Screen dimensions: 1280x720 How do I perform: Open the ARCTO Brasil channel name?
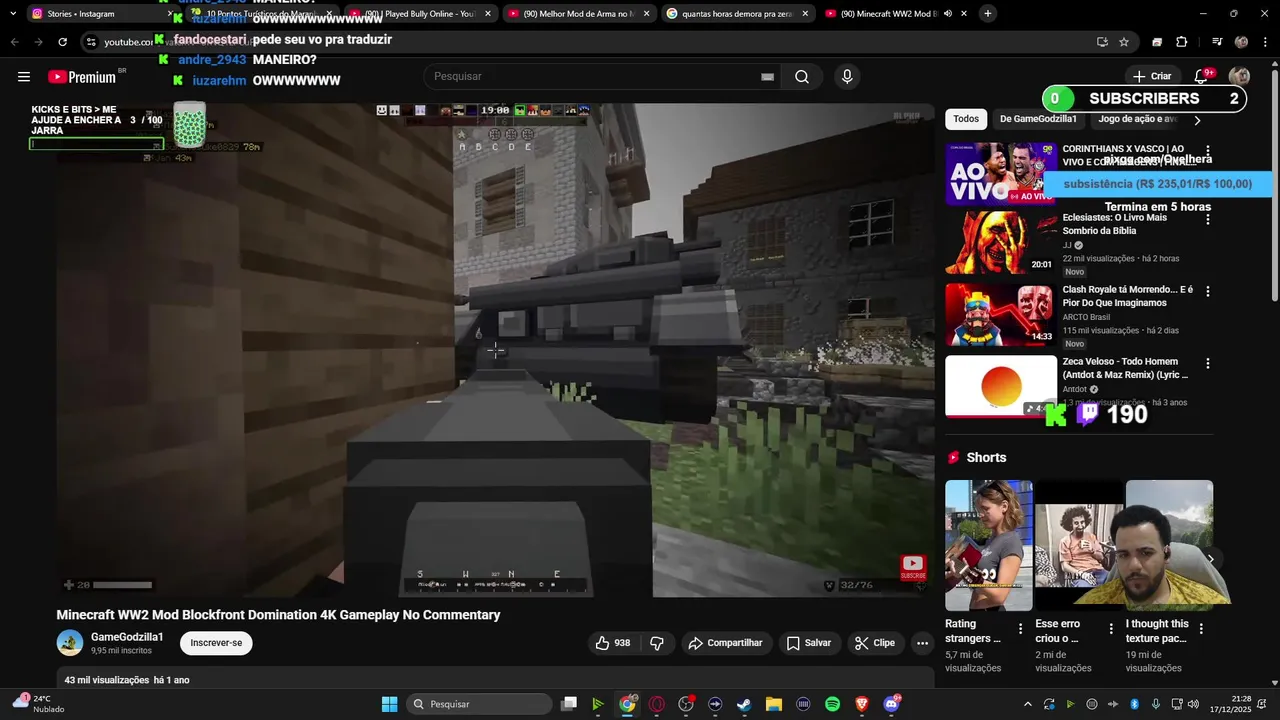click(x=1086, y=317)
